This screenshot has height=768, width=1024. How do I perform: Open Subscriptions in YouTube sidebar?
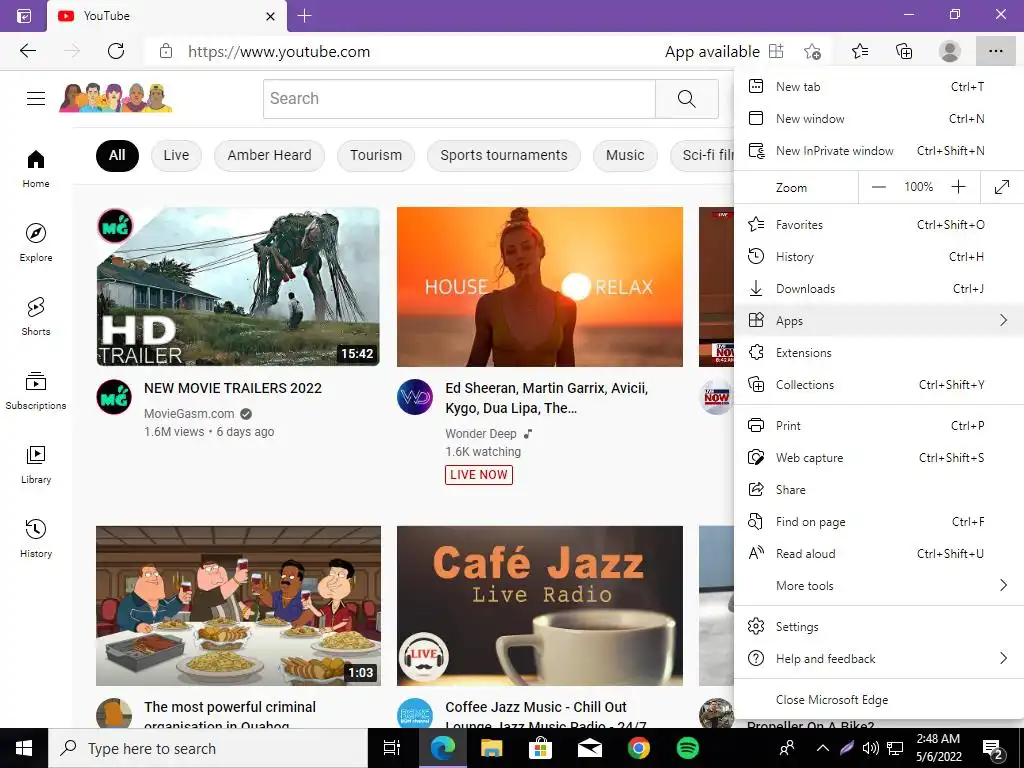point(36,391)
